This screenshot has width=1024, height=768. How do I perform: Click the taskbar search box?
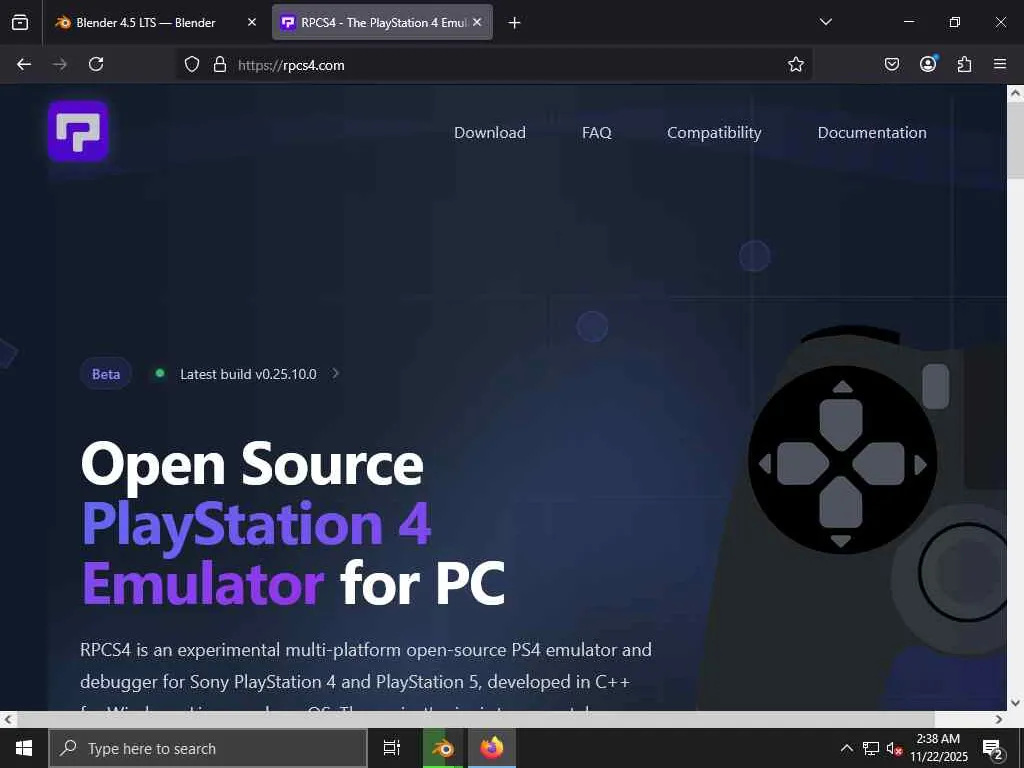coord(208,748)
